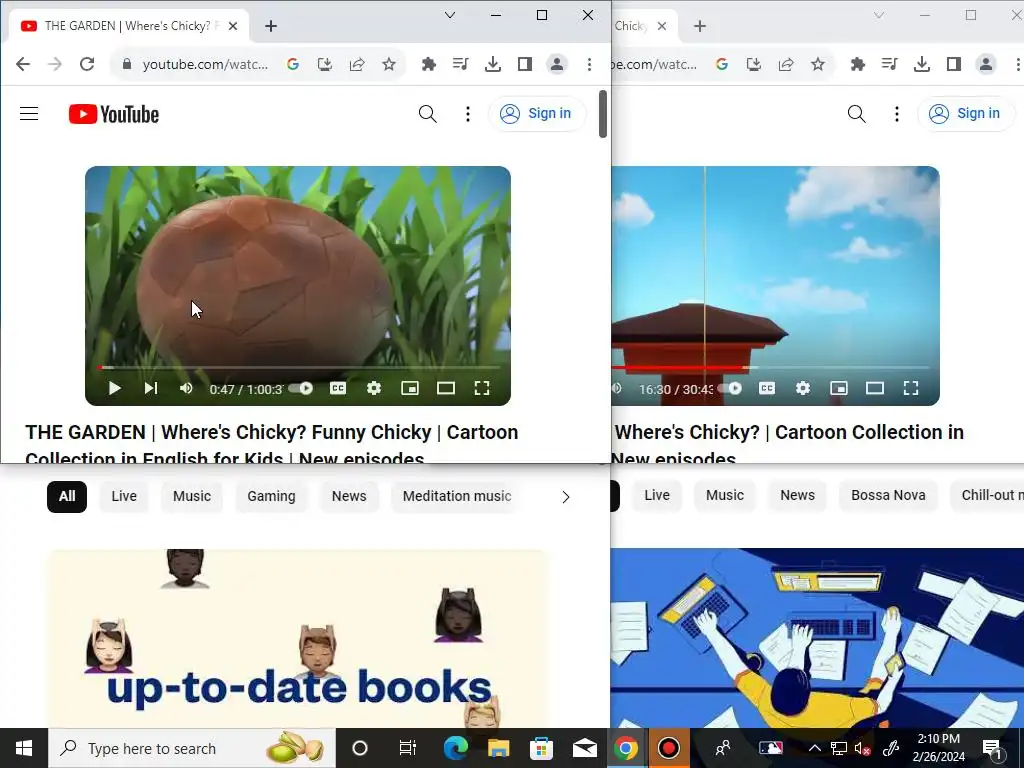This screenshot has width=1024, height=768.
Task: Click taskbar search box
Action: (x=192, y=748)
